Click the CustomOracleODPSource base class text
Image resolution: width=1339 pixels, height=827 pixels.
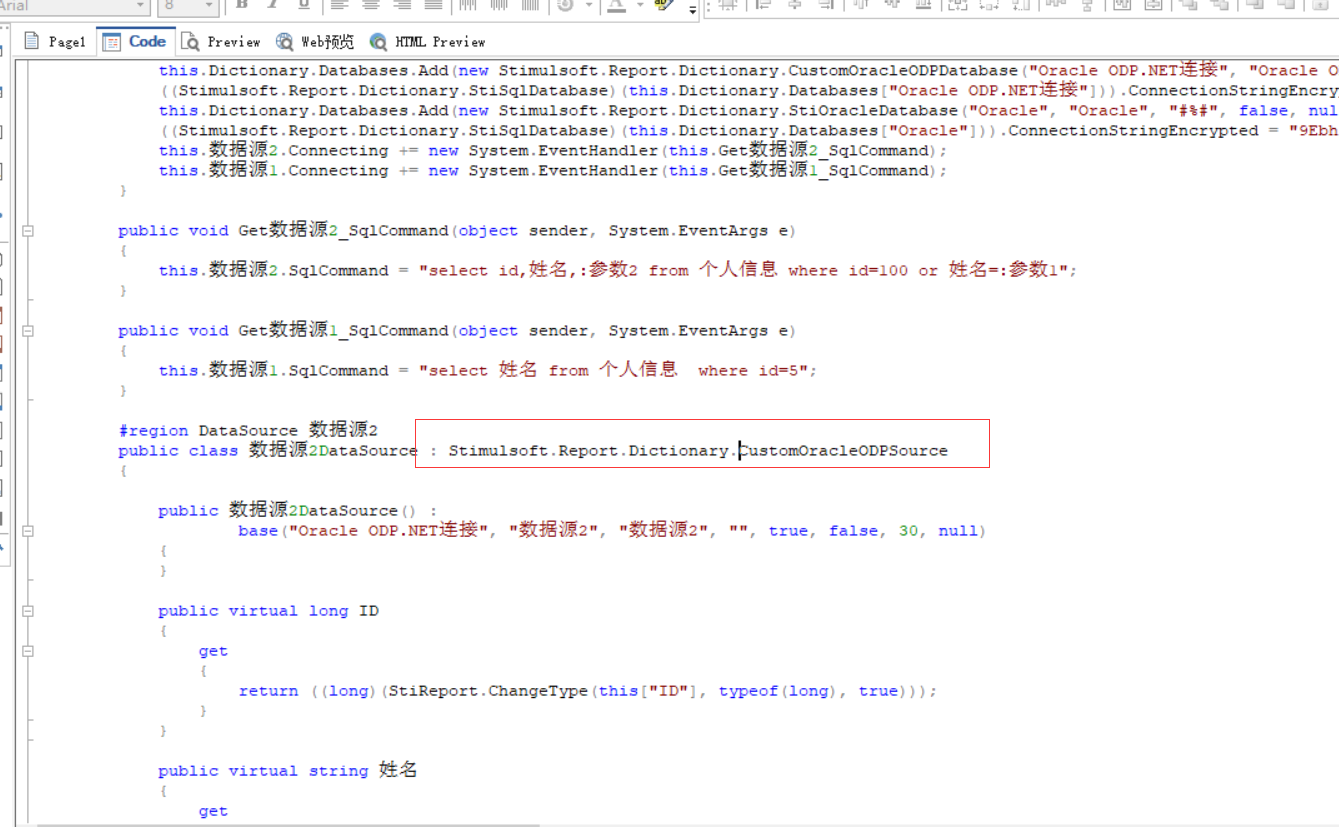point(843,451)
